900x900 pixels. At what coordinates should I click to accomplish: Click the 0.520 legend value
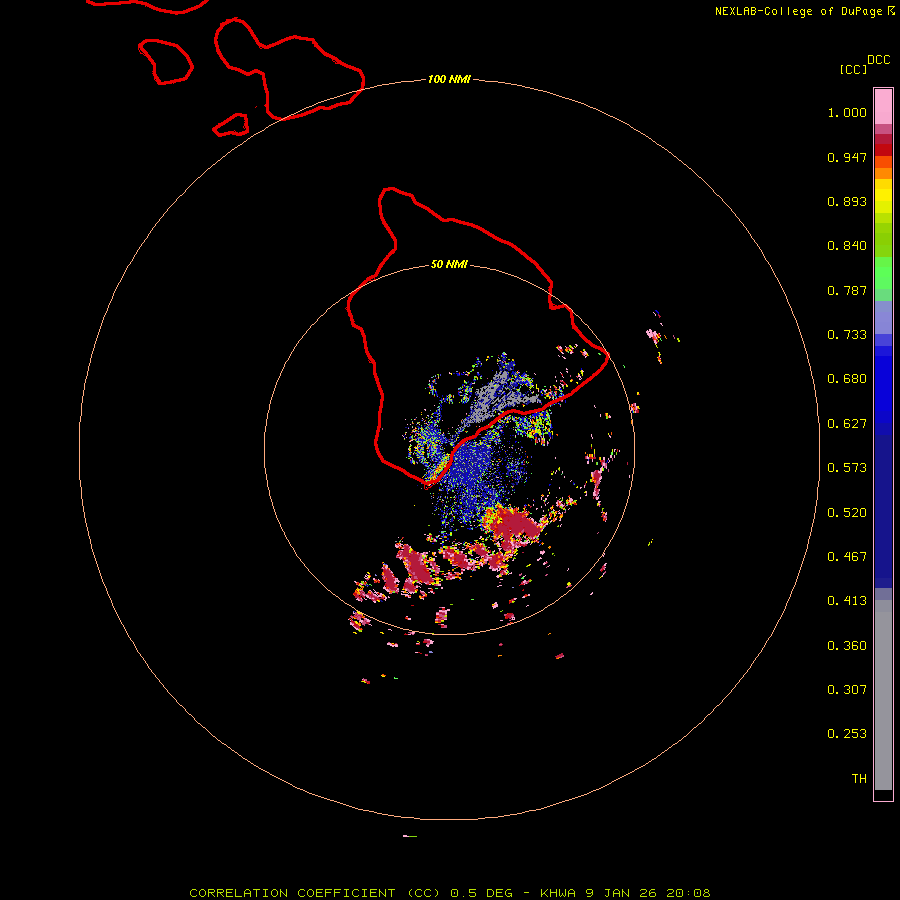click(847, 513)
